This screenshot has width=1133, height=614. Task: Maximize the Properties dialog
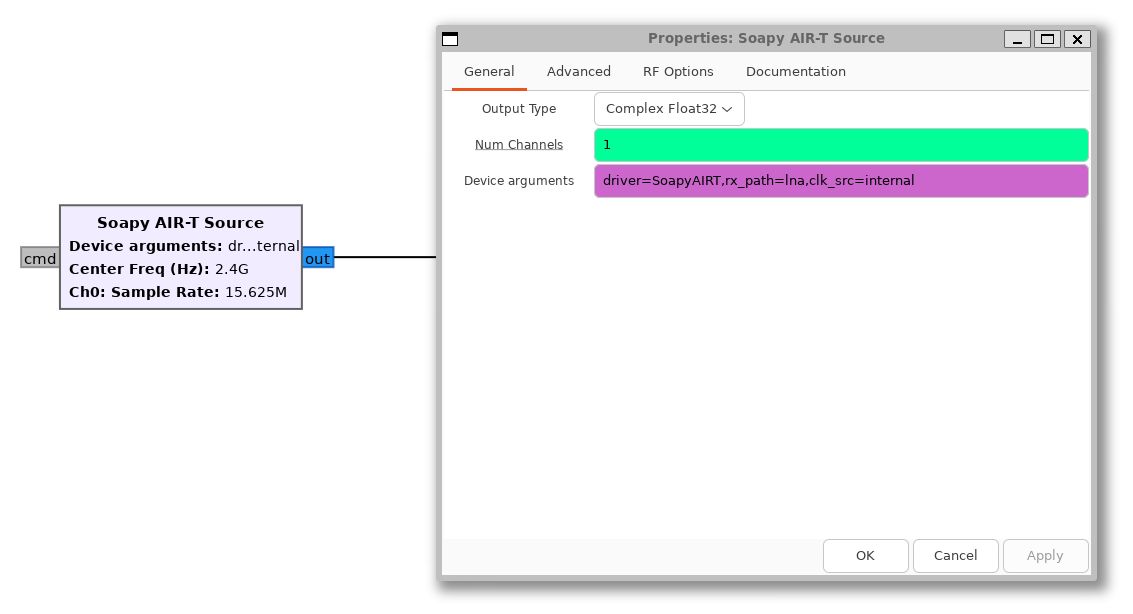pyautogui.click(x=1047, y=39)
